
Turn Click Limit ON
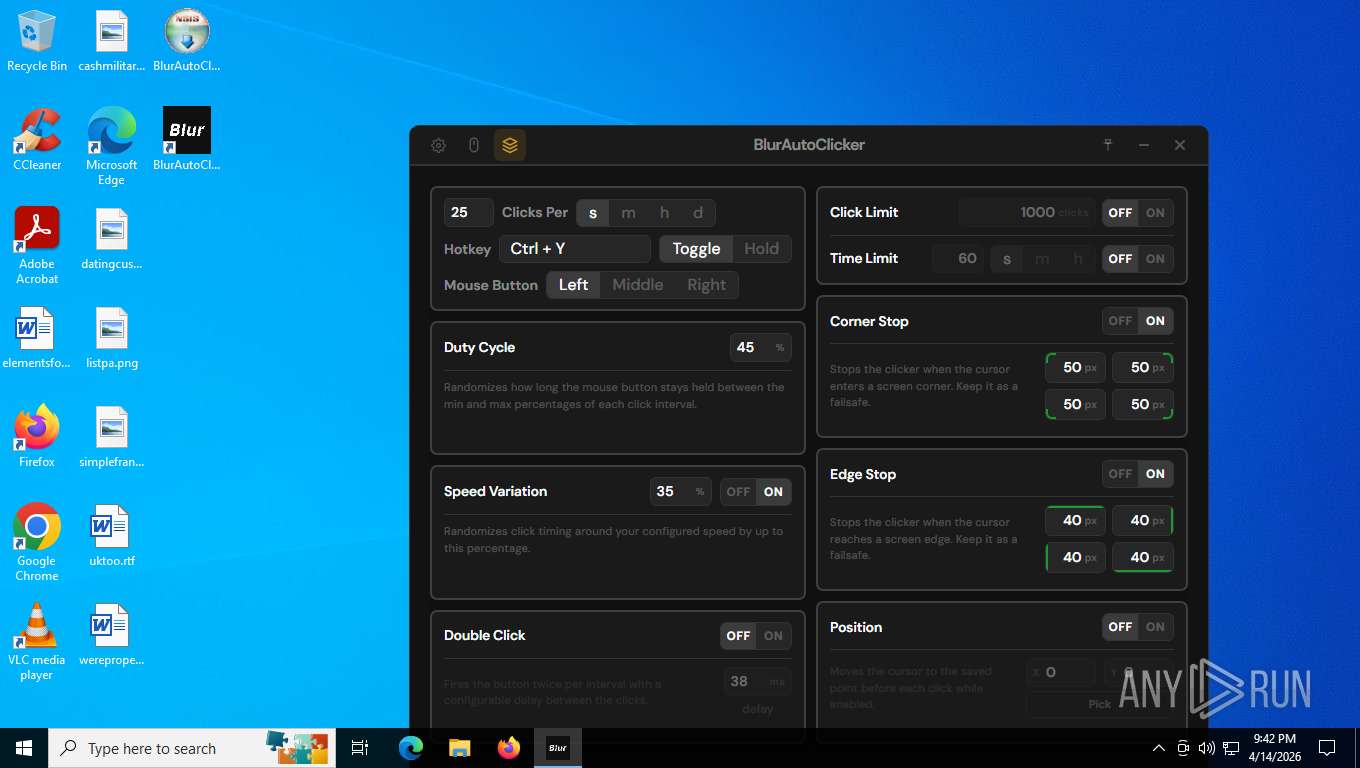1155,212
